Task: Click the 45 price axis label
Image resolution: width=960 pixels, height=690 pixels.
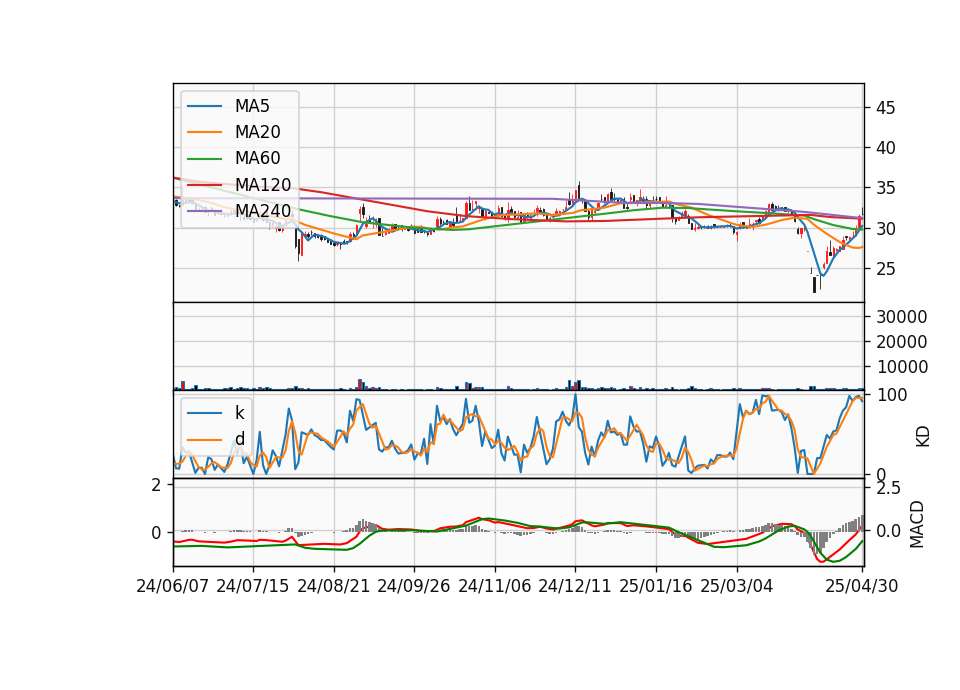Action: point(885,108)
